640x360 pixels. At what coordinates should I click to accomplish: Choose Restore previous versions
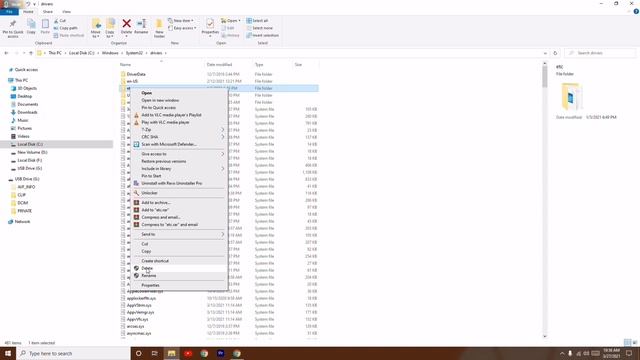(x=179, y=162)
